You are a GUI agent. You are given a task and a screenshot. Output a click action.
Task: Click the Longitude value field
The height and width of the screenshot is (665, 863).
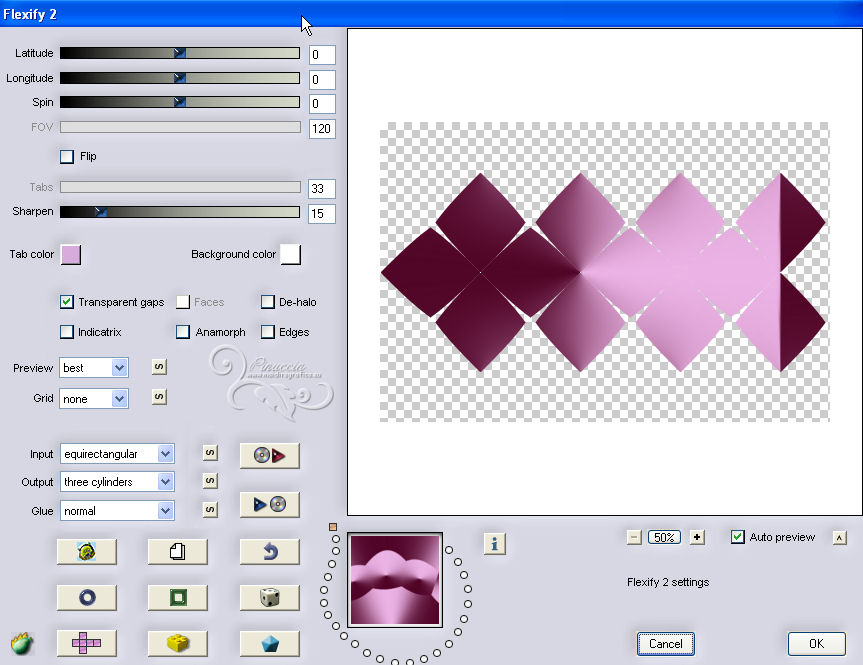(x=322, y=79)
